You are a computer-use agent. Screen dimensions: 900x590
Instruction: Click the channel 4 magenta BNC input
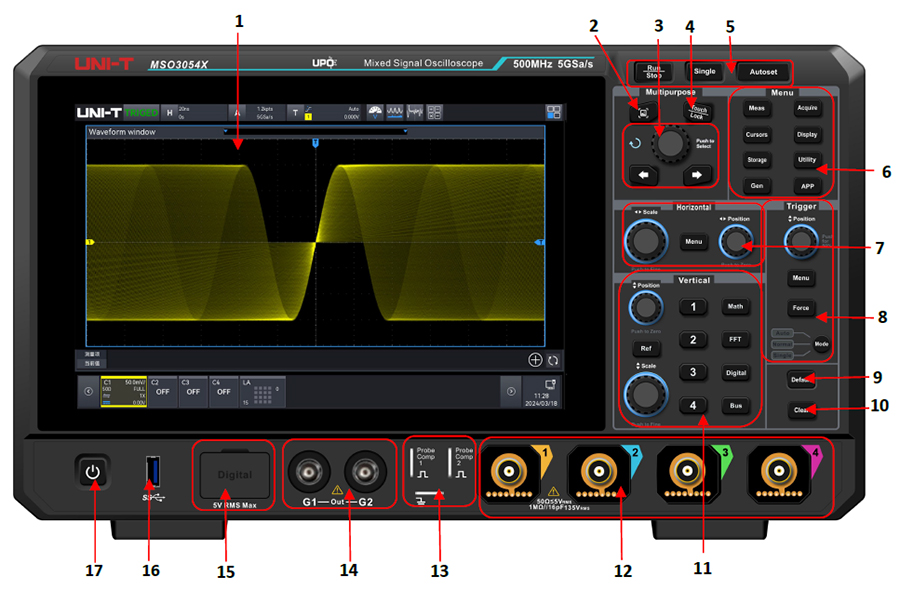coord(778,473)
